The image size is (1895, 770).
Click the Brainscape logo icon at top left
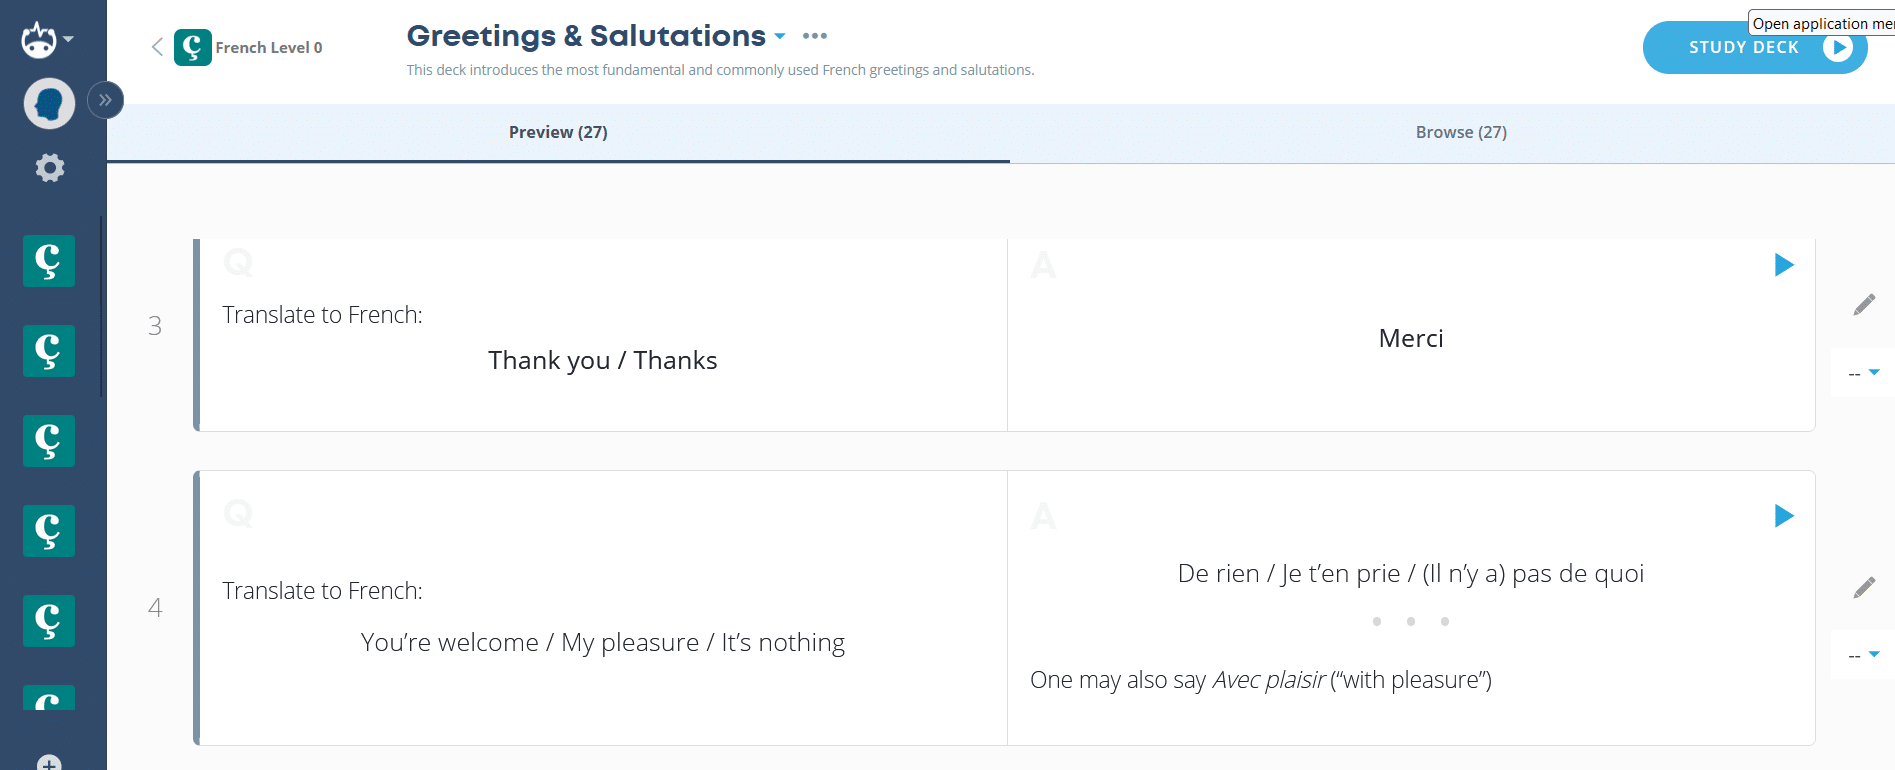39,40
